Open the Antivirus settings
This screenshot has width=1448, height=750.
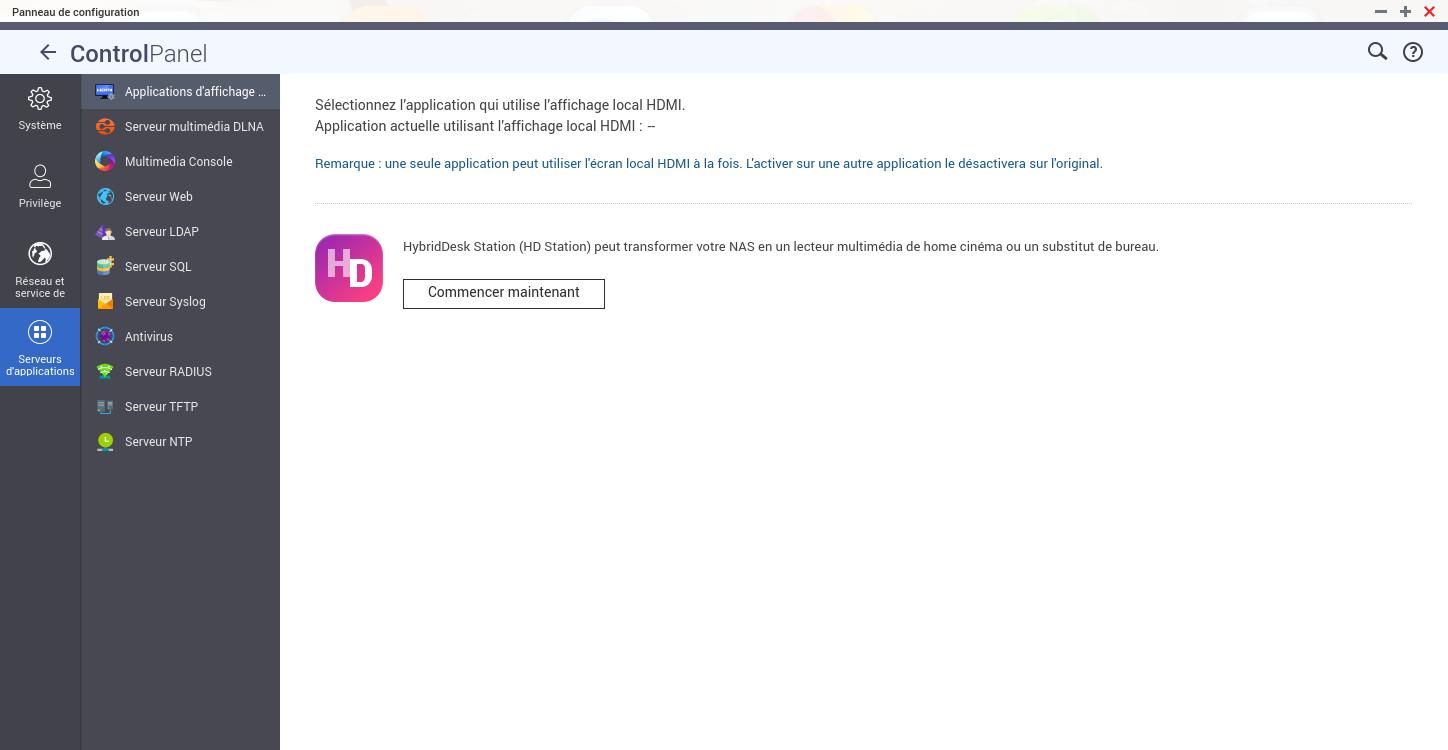[148, 337]
